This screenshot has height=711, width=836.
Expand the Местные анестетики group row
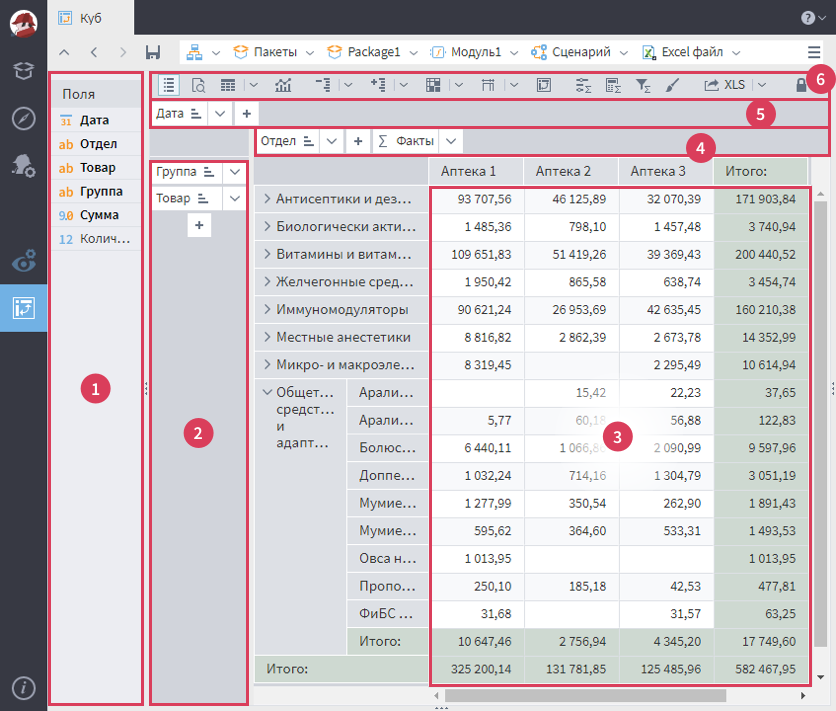click(267, 337)
